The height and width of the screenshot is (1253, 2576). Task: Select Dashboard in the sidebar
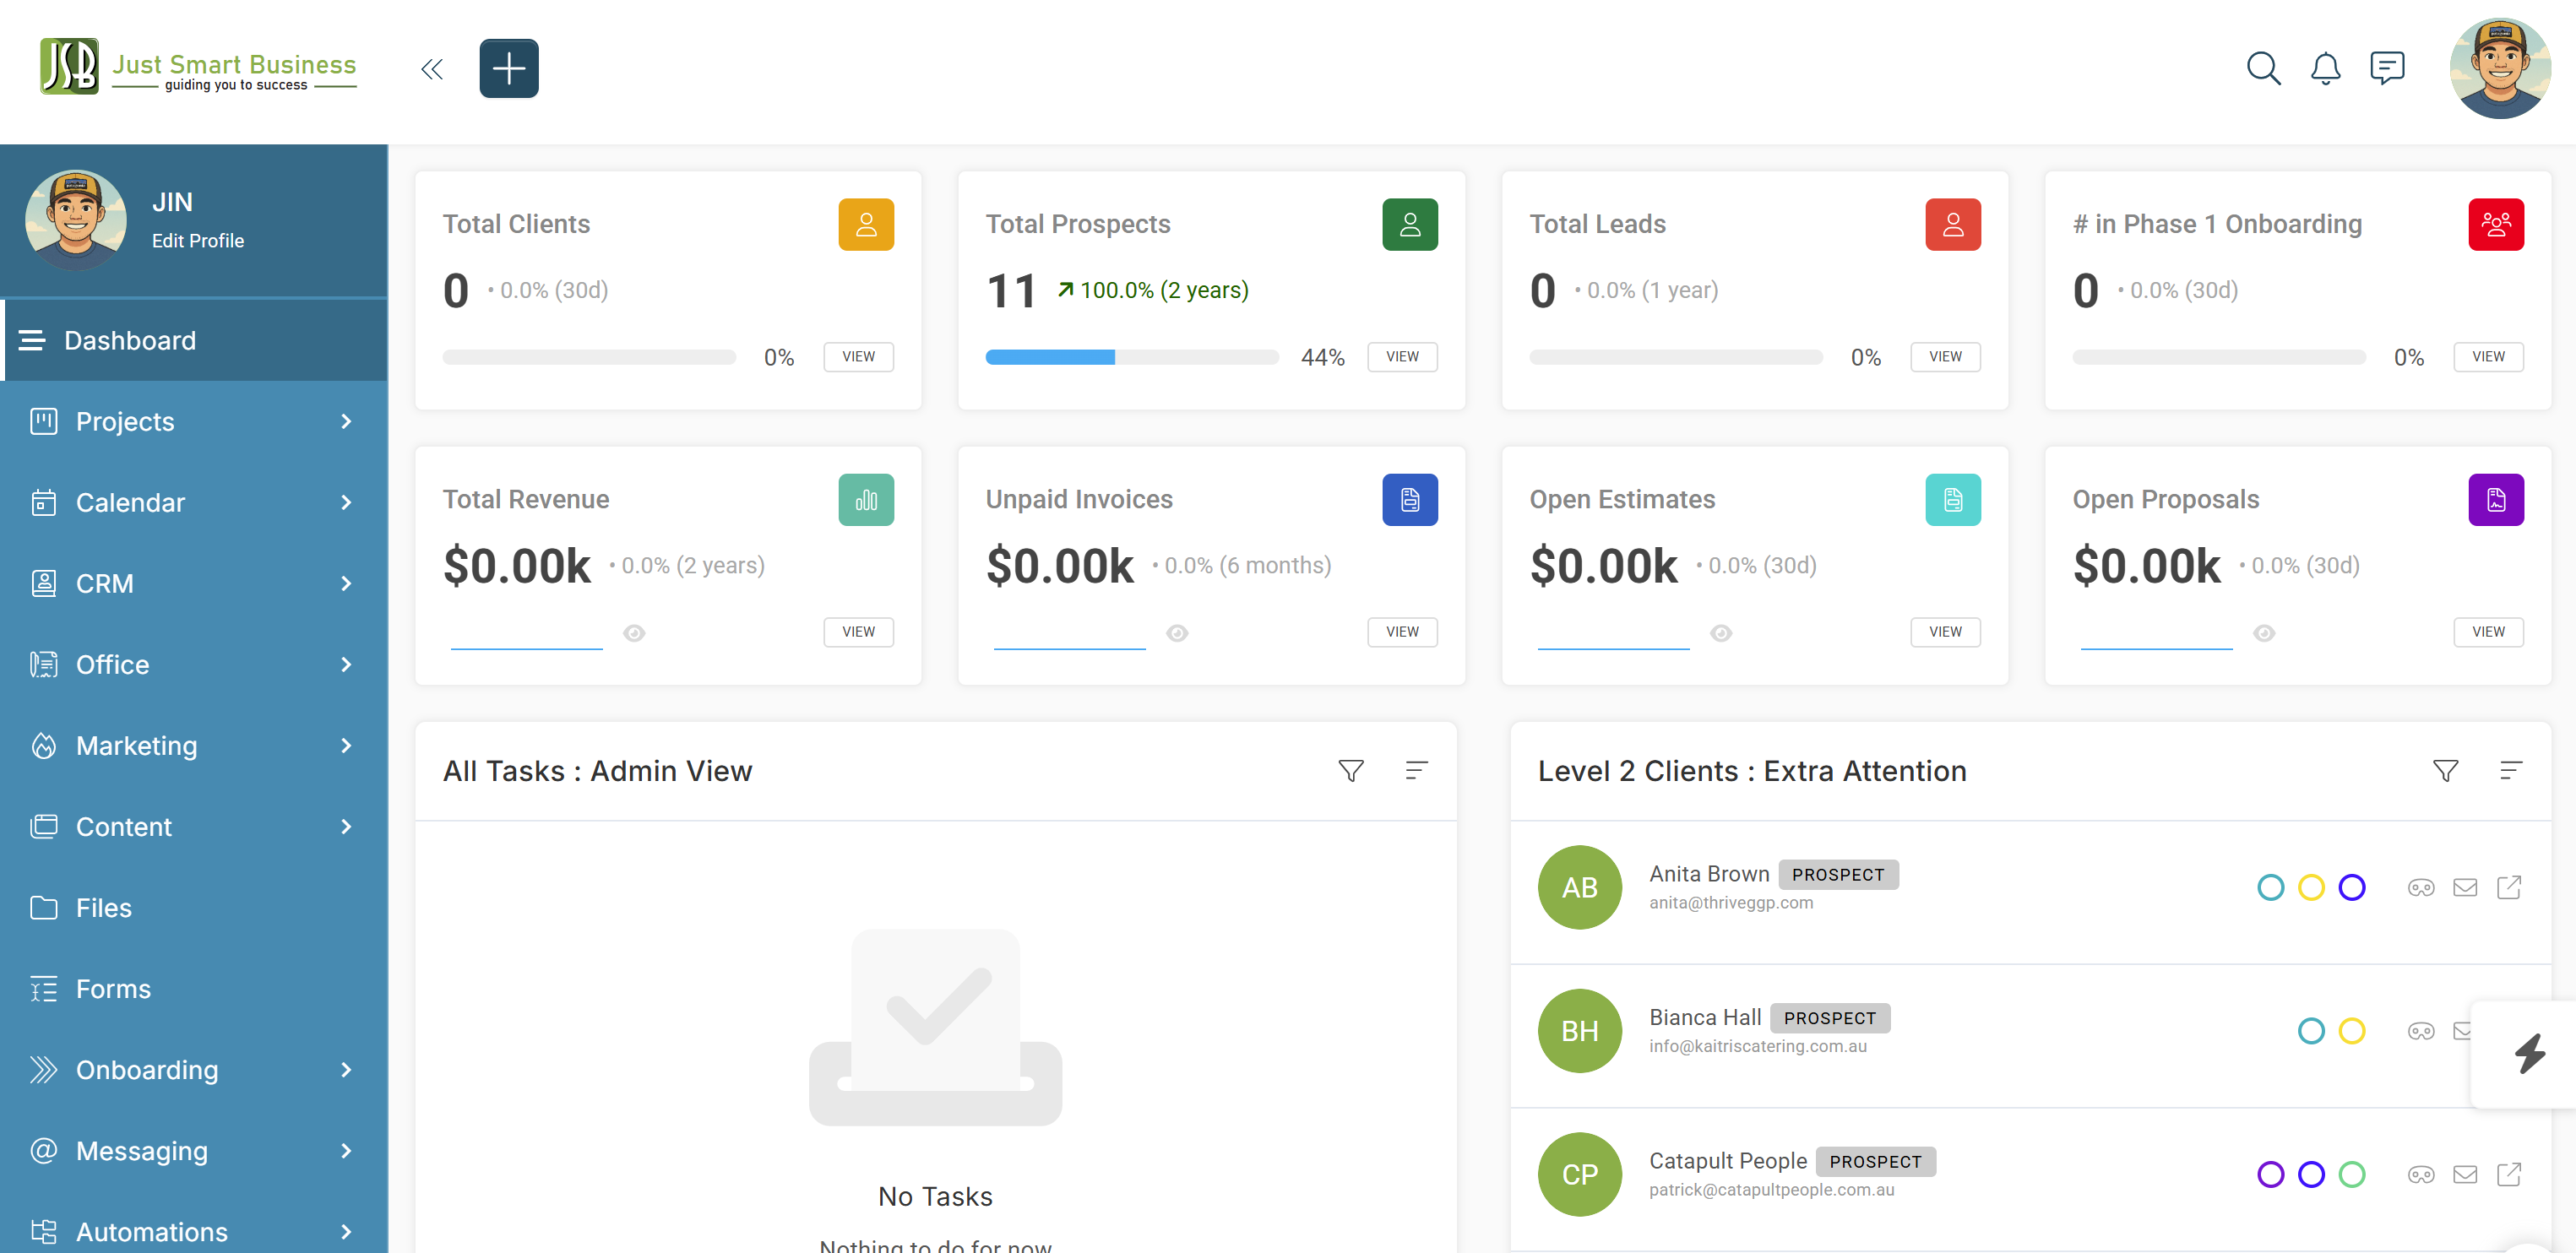pos(130,340)
